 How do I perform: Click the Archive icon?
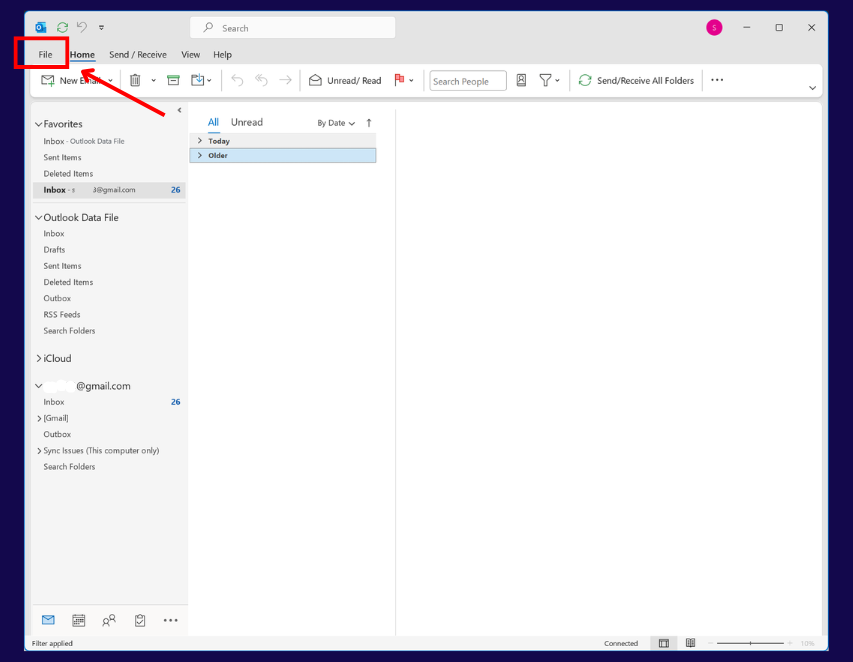173,81
